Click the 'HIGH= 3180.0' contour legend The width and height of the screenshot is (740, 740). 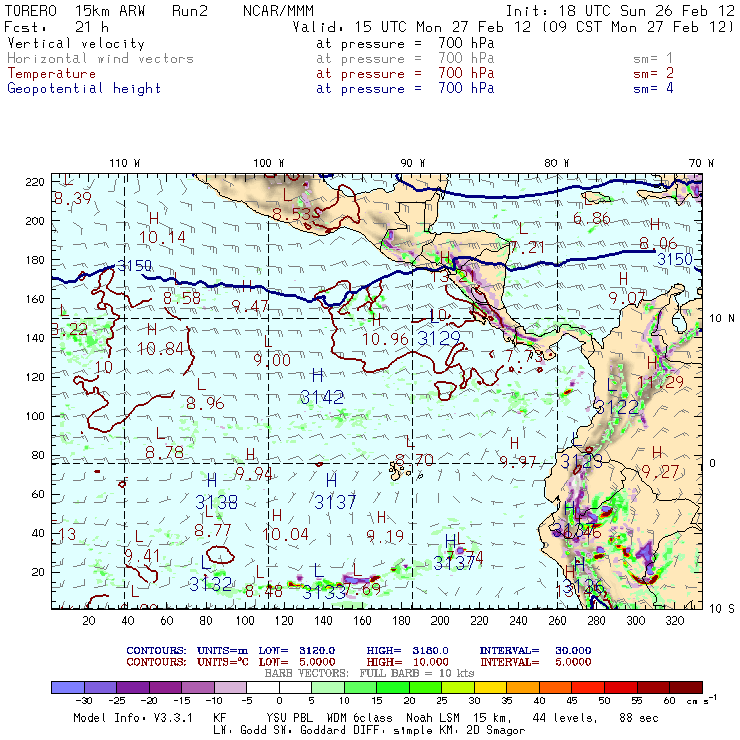tap(408, 651)
